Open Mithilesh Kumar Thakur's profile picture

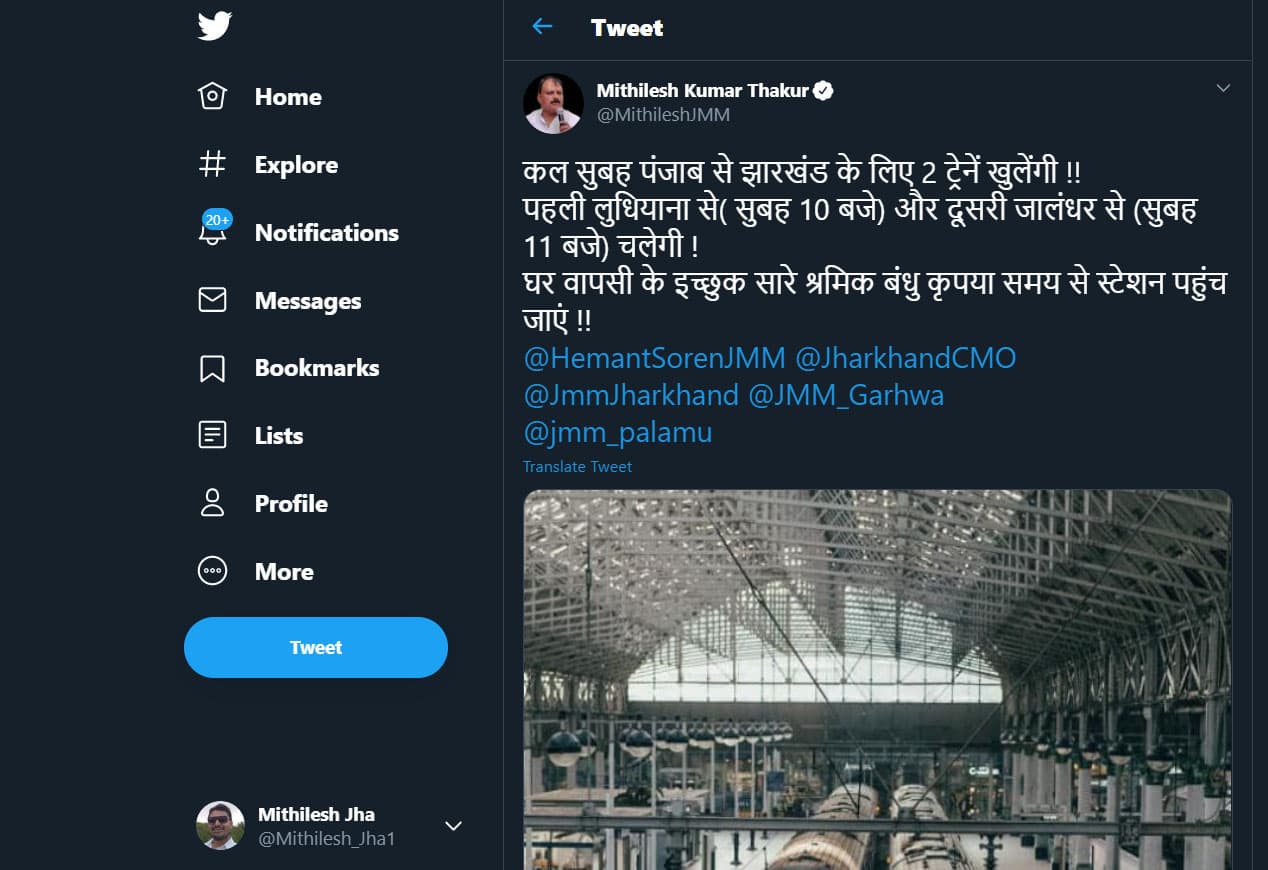pyautogui.click(x=552, y=102)
